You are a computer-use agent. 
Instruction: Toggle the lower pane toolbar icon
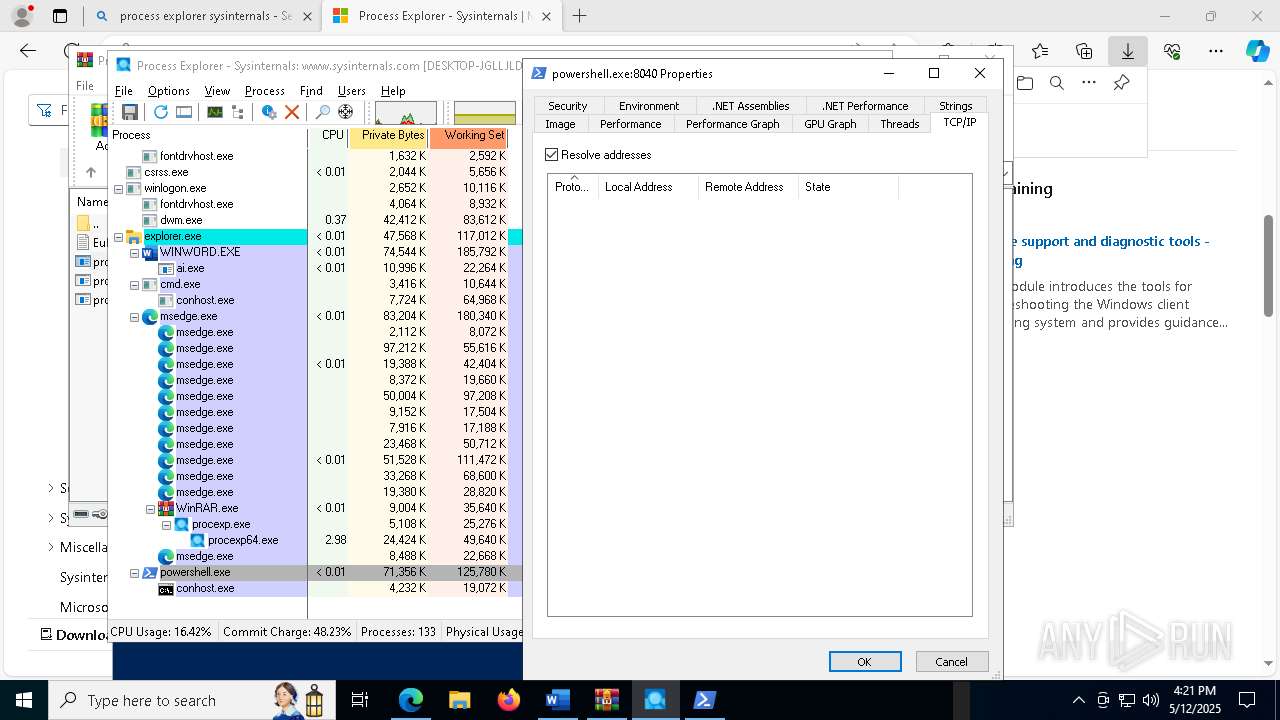coord(184,112)
